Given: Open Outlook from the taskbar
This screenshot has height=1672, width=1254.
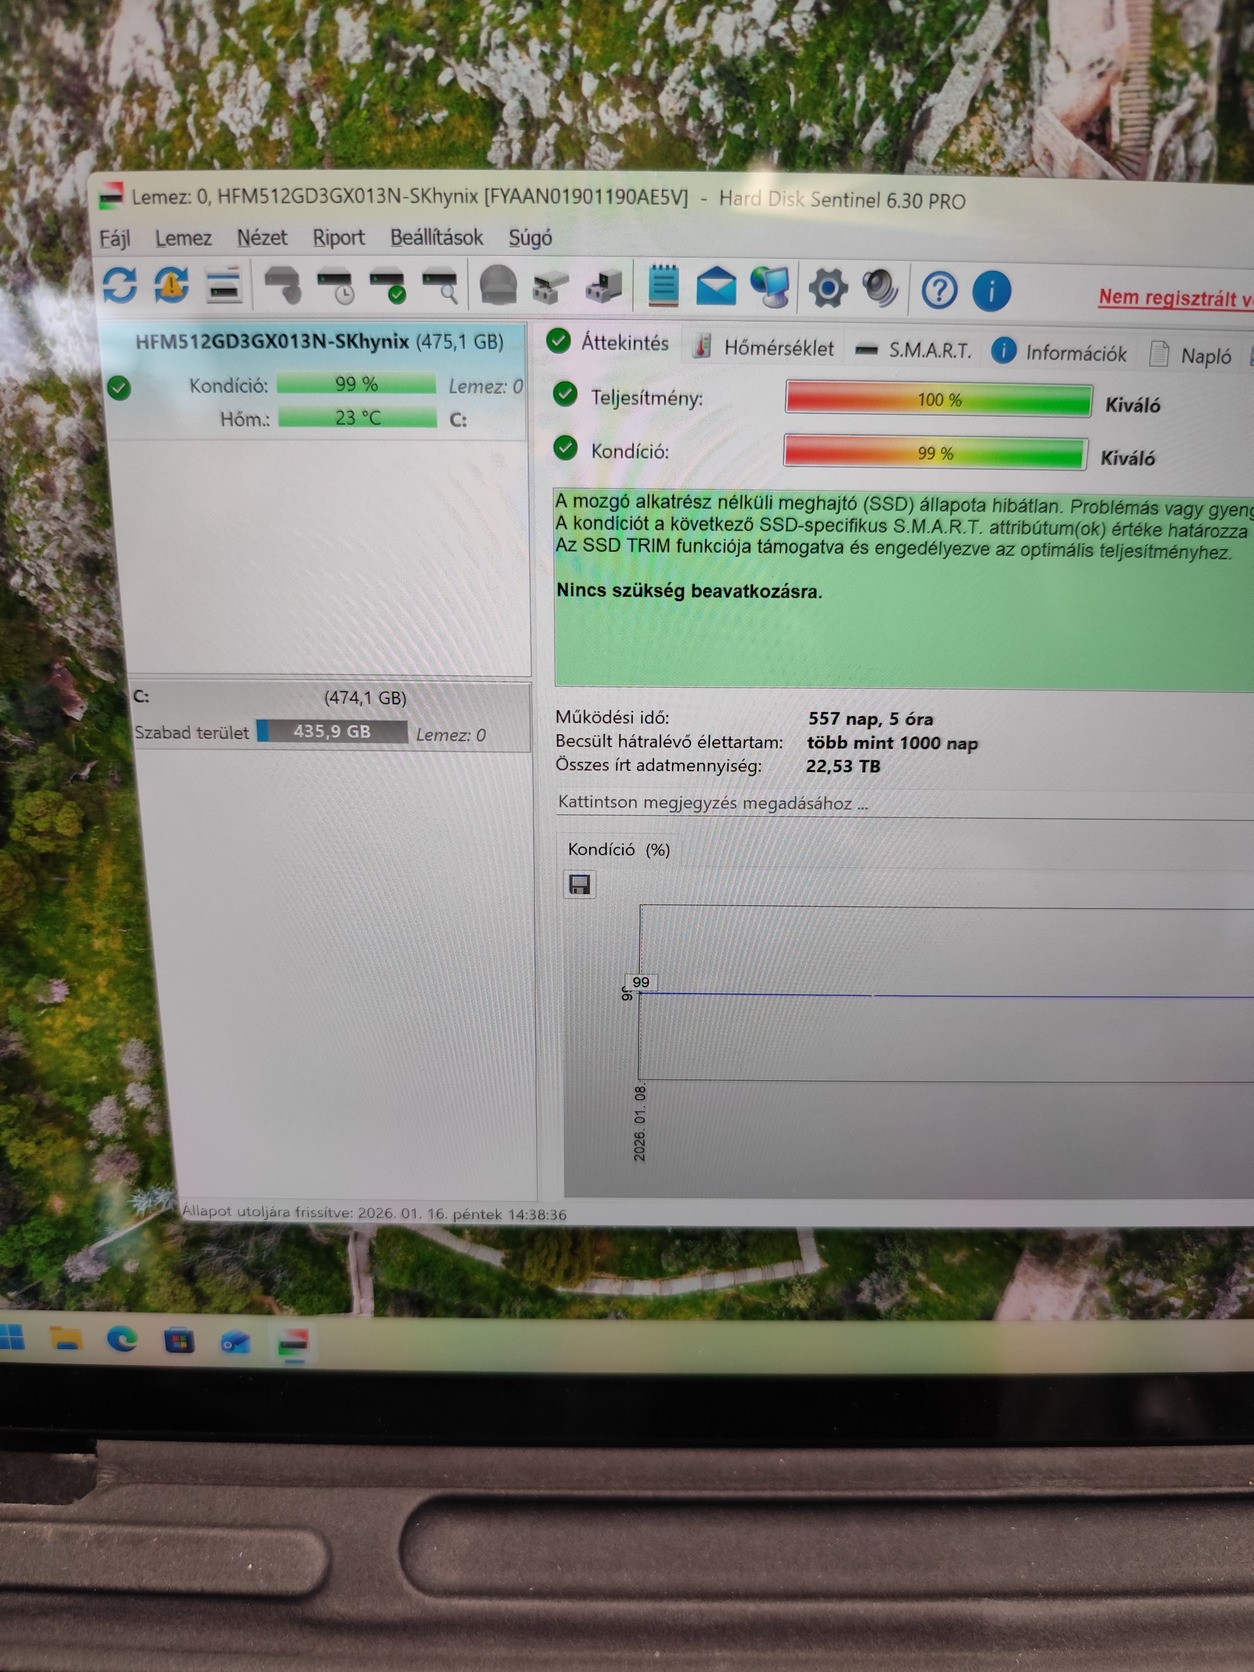Looking at the screenshot, I should point(236,1341).
